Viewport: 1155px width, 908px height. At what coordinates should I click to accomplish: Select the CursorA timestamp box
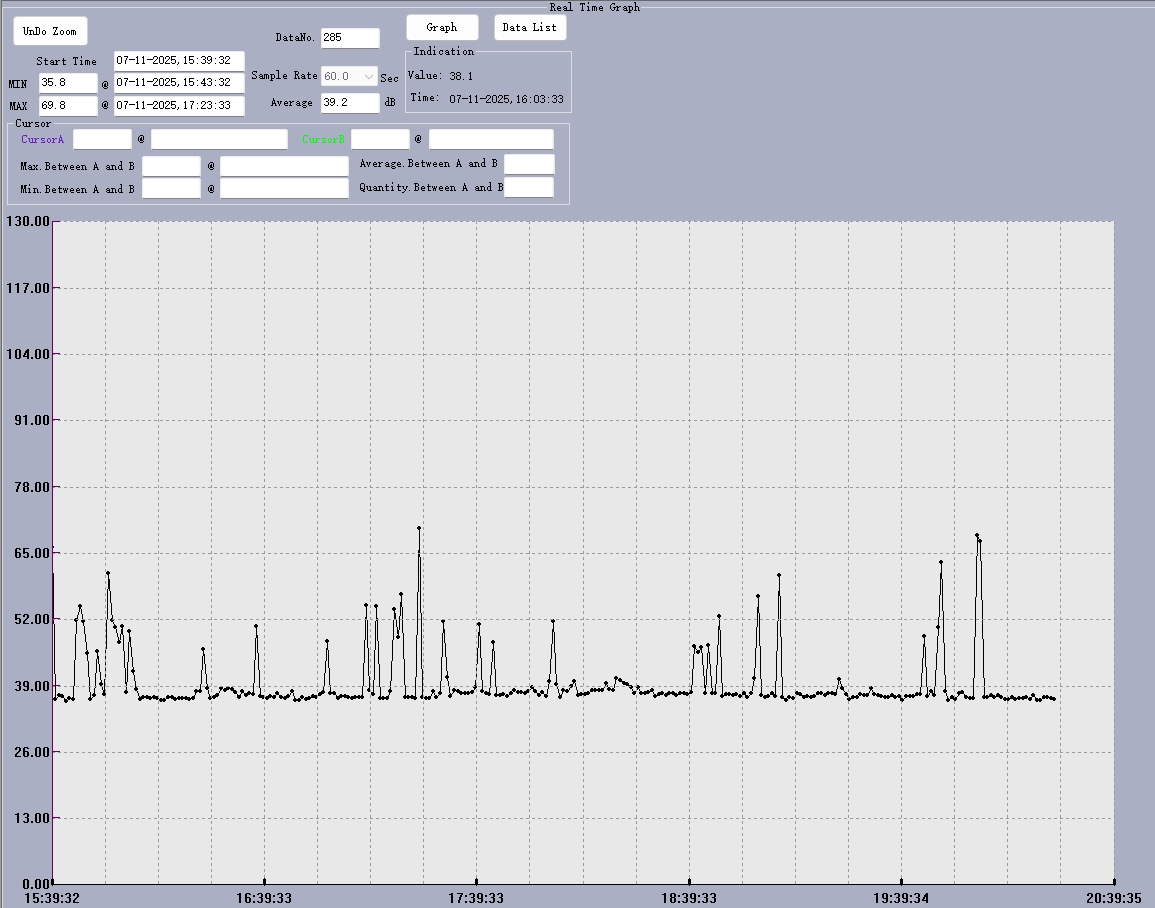point(219,139)
